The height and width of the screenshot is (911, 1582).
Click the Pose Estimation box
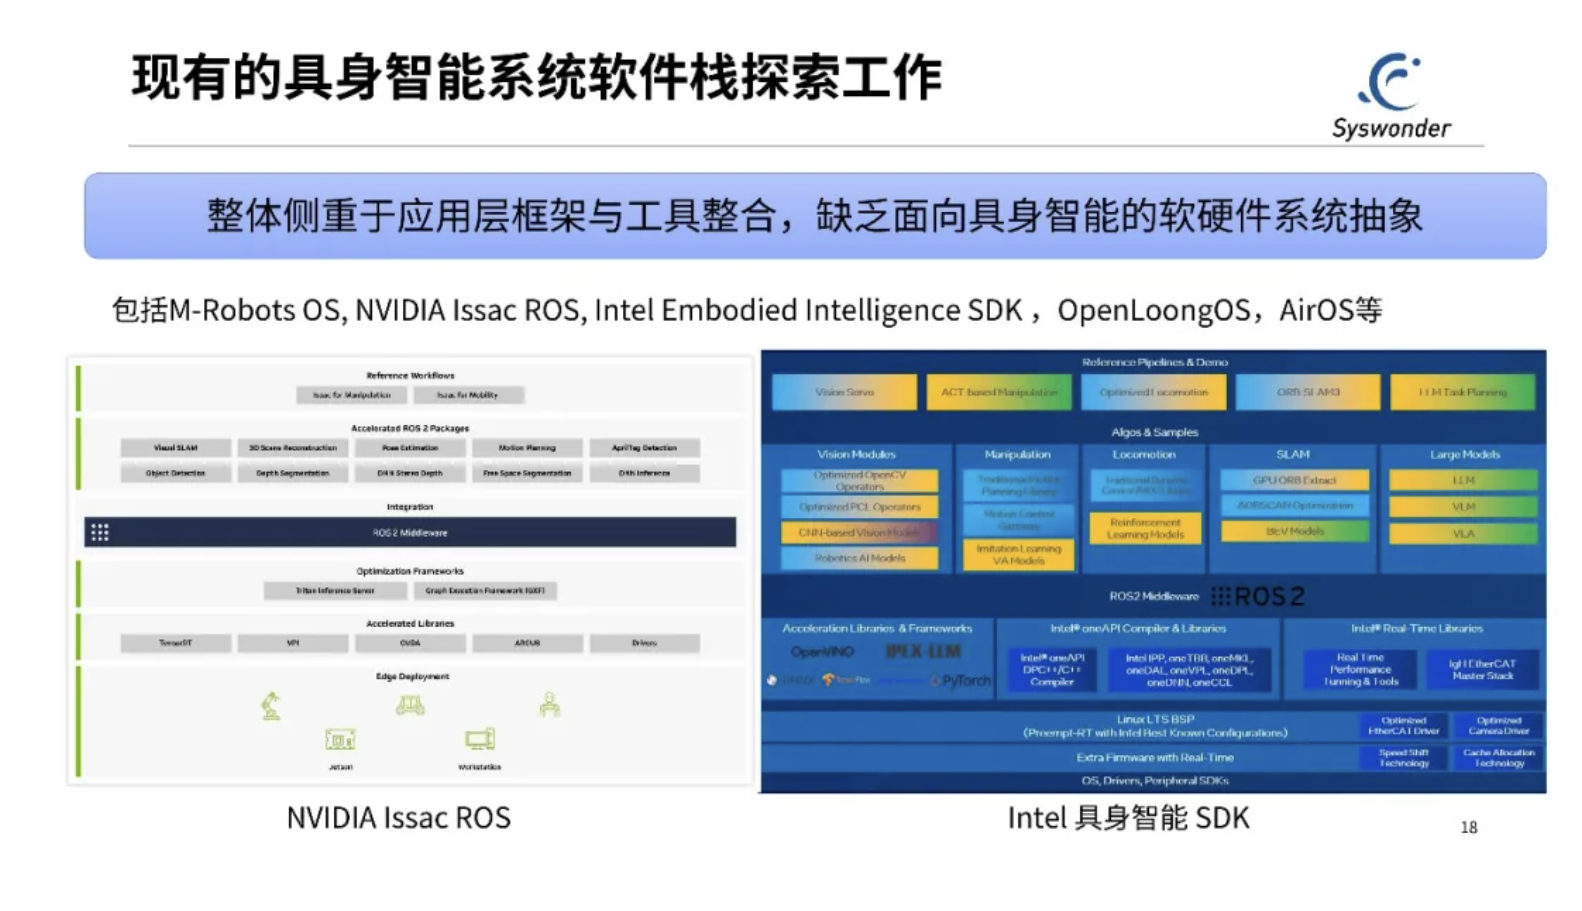410,447
